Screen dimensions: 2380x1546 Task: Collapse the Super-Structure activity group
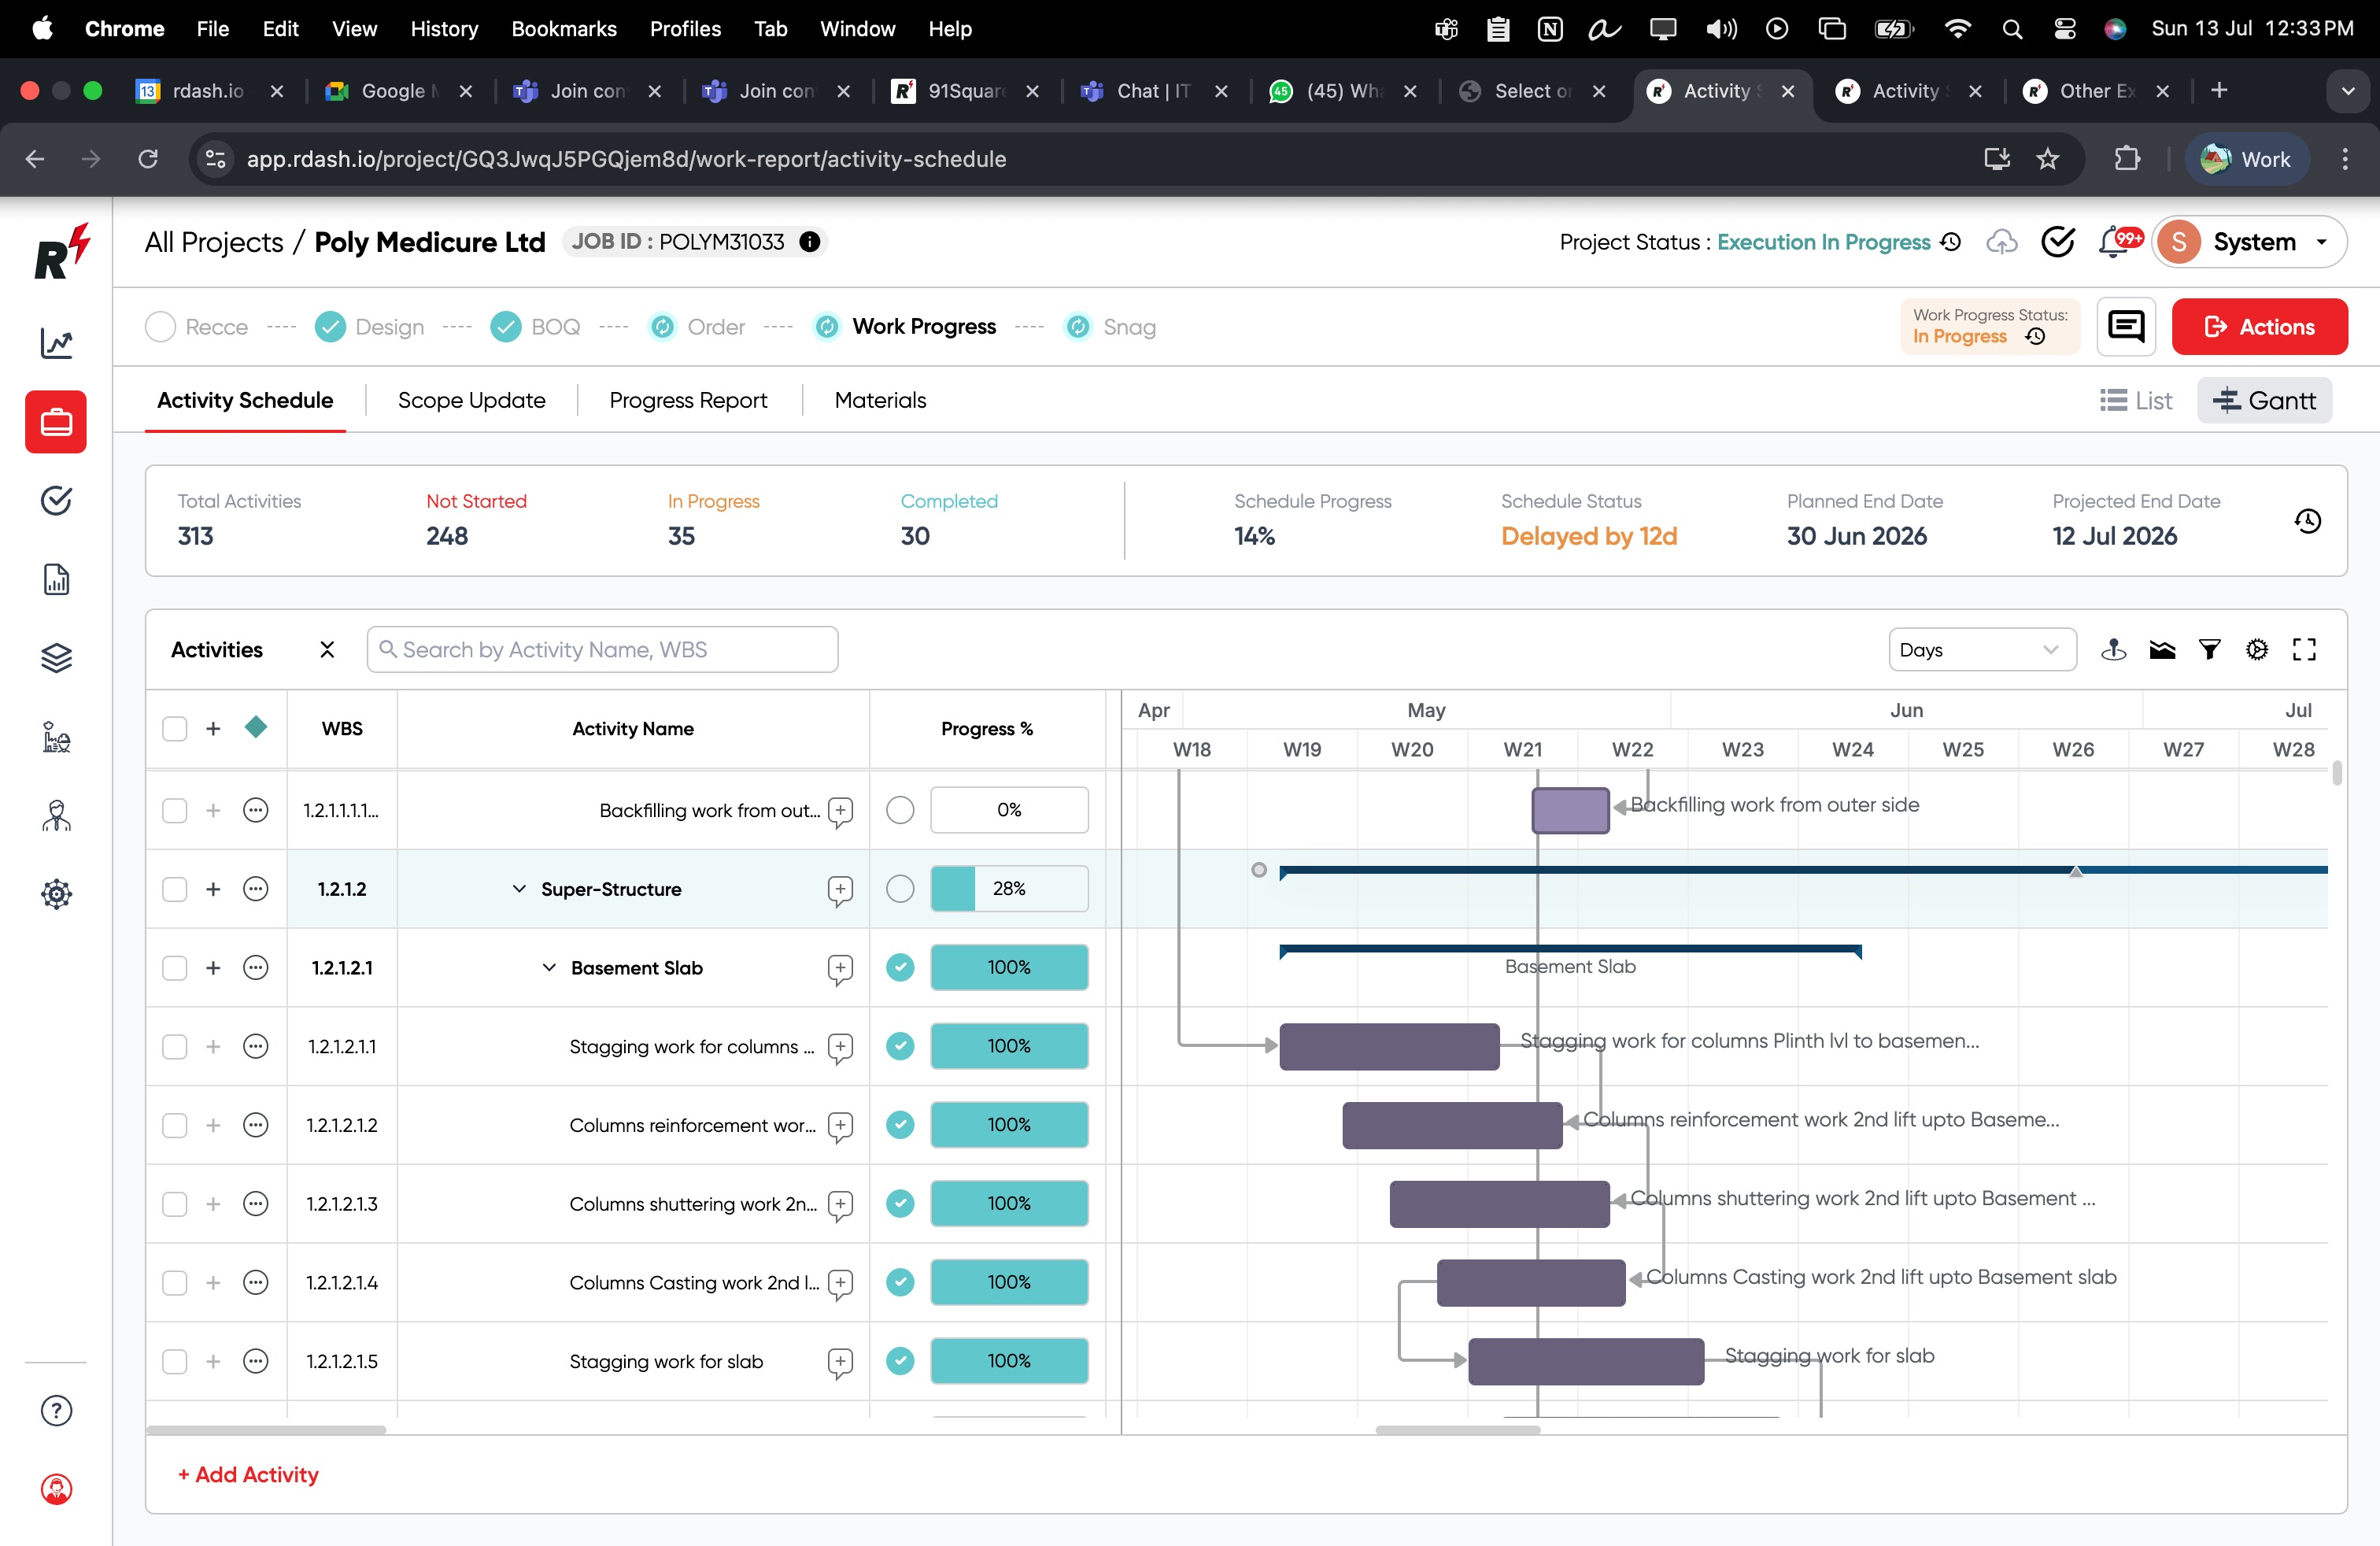519,889
